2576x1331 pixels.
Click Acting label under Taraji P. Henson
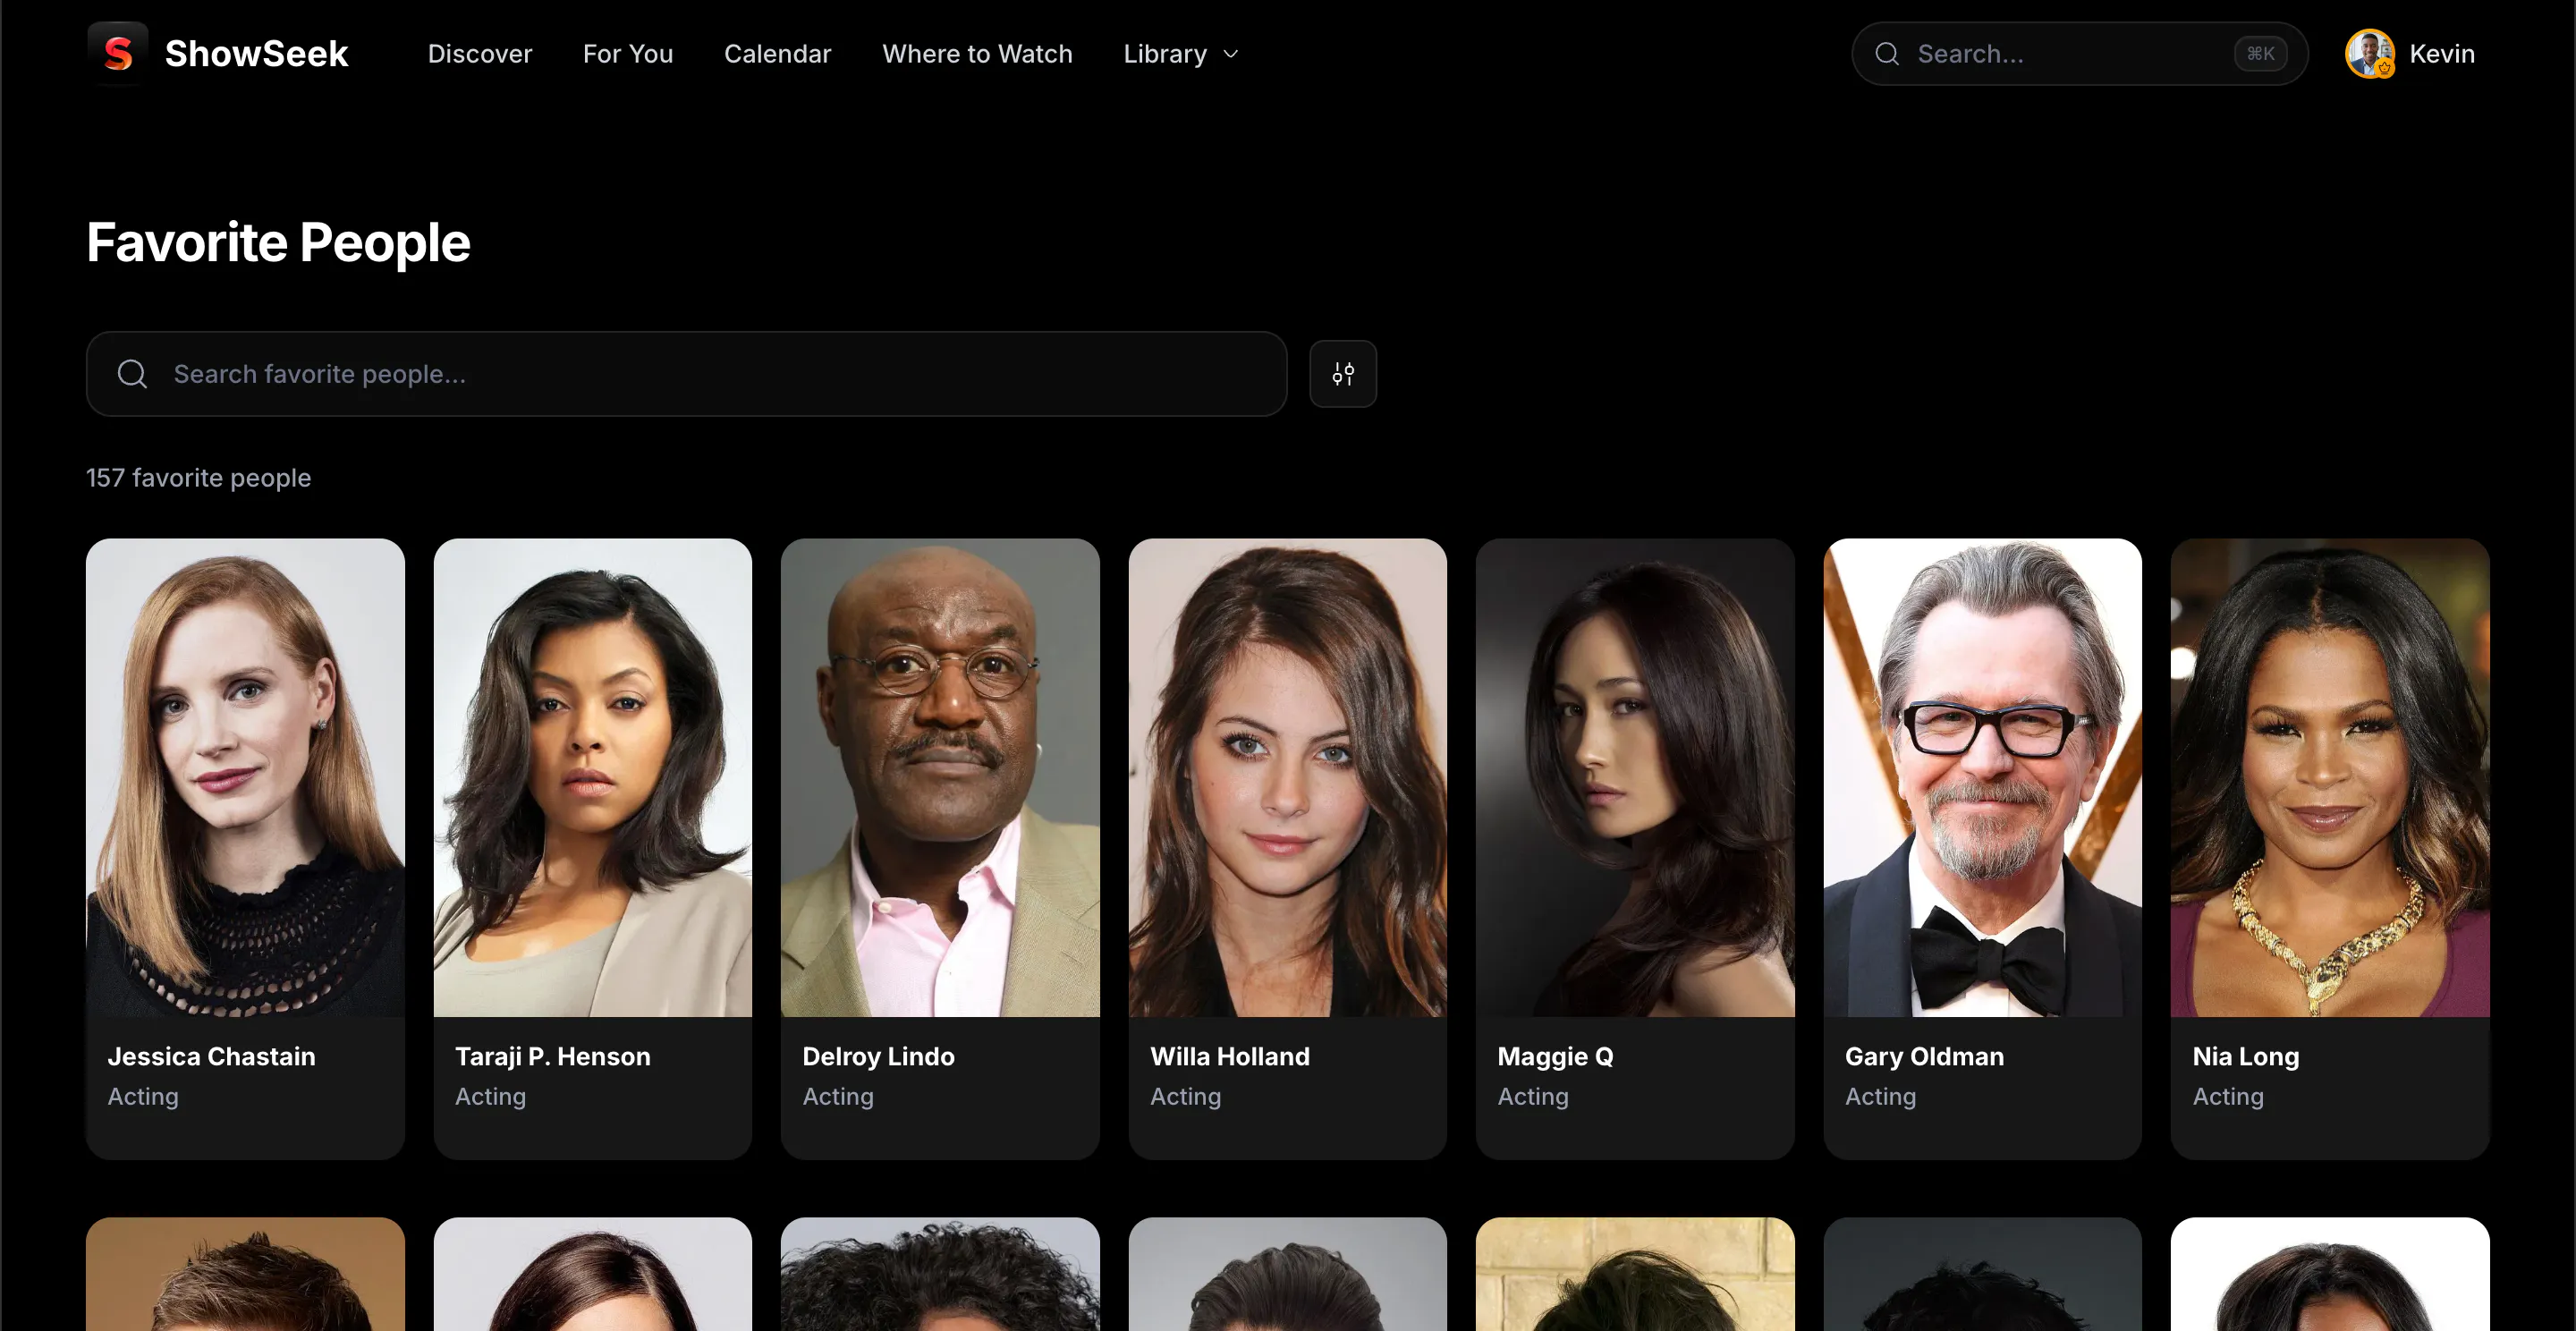[490, 1096]
